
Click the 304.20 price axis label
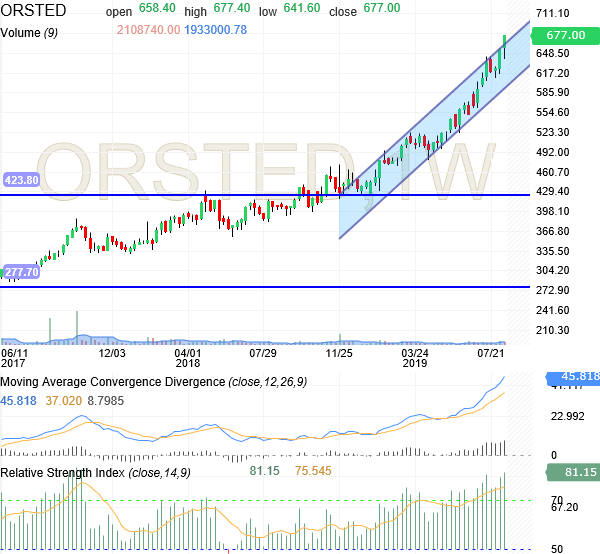pyautogui.click(x=553, y=270)
